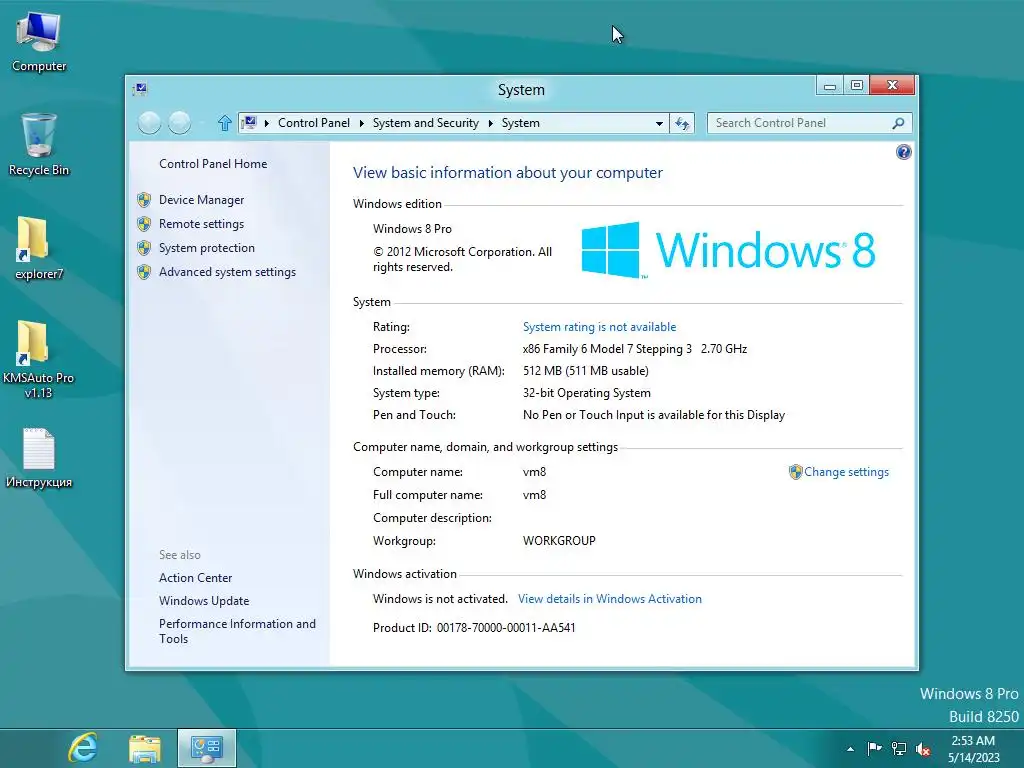Open Windows Update link
1024x768 pixels.
pos(204,601)
